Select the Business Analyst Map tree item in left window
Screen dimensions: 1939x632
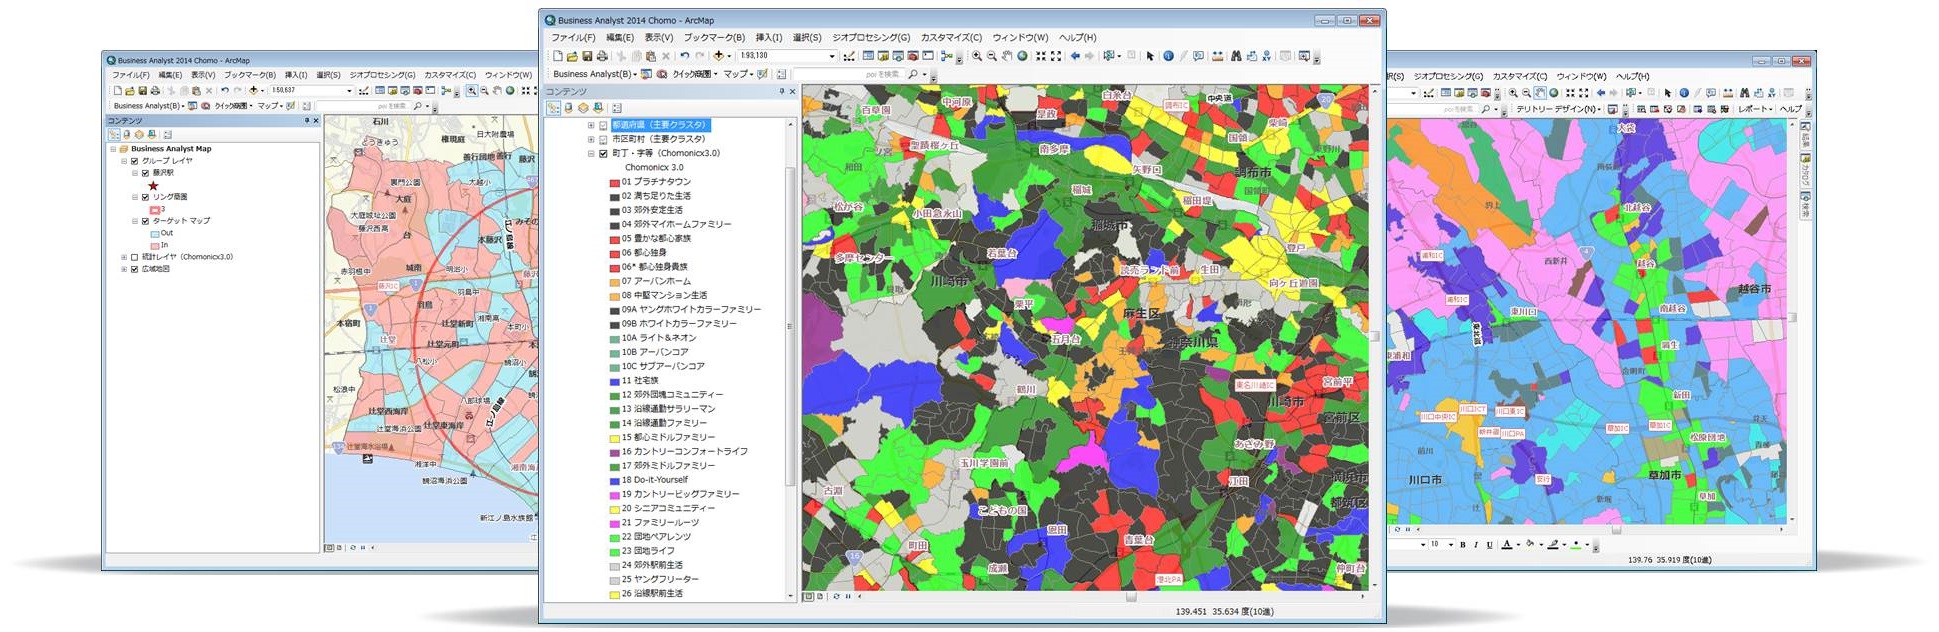coord(171,149)
